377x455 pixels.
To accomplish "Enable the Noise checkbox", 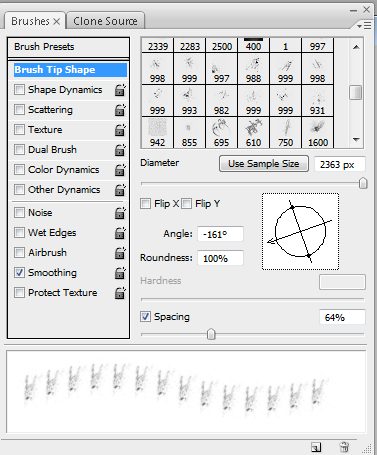I will 19,213.
